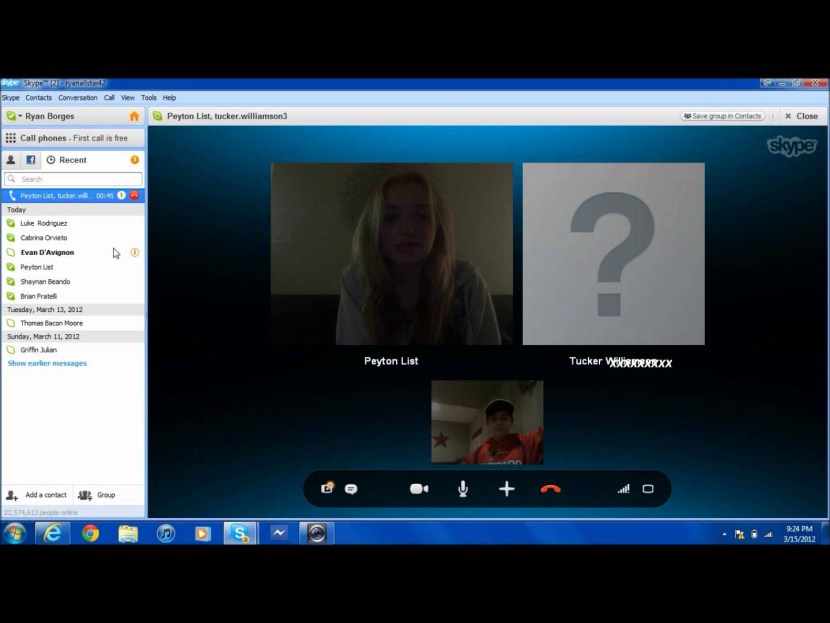Take a snapshot with the camera icon

(x=326, y=489)
